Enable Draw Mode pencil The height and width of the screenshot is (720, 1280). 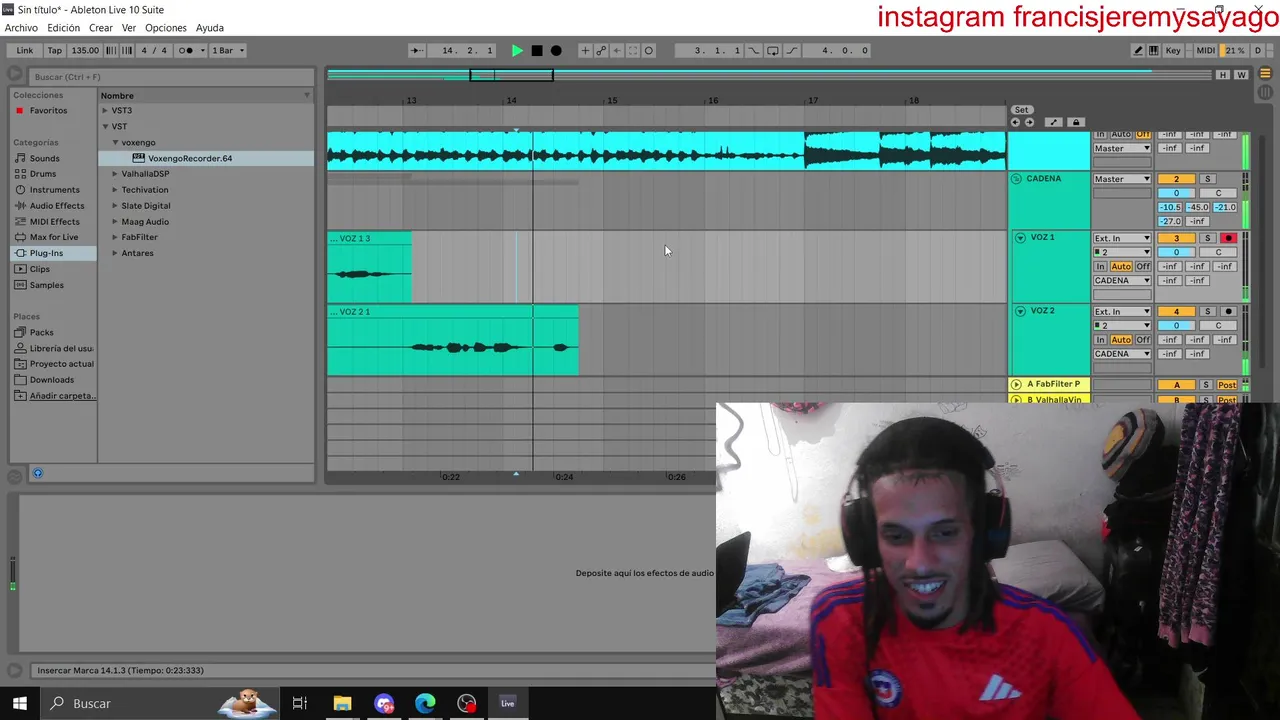pos(1138,50)
